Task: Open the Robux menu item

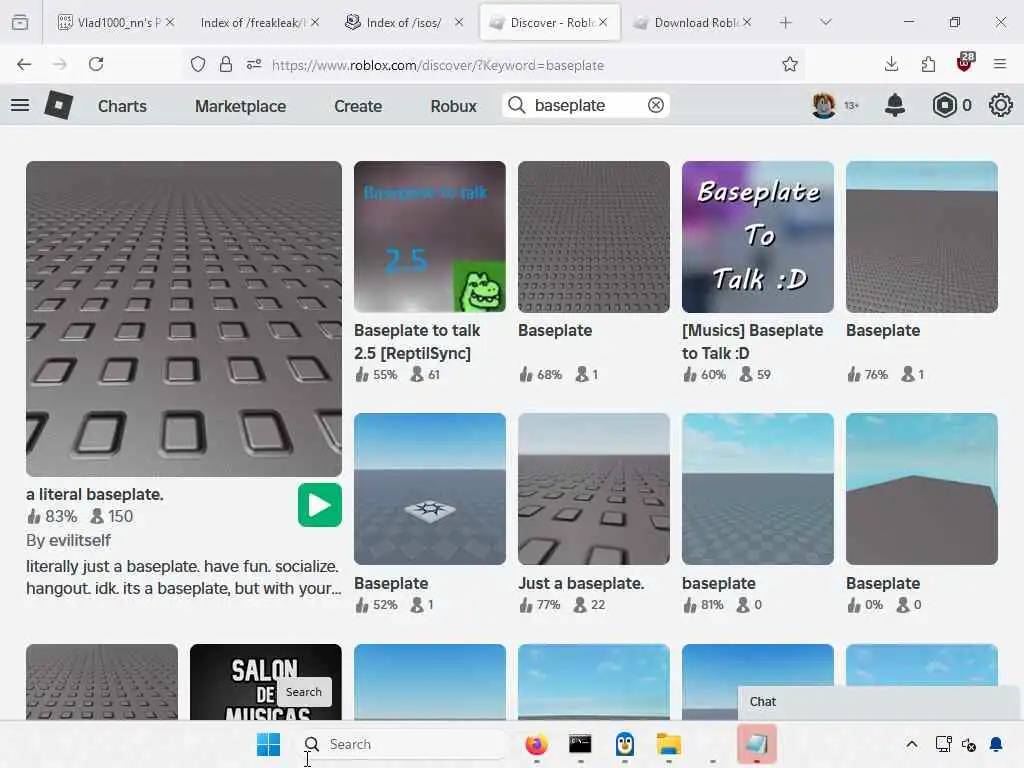Action: coord(454,106)
